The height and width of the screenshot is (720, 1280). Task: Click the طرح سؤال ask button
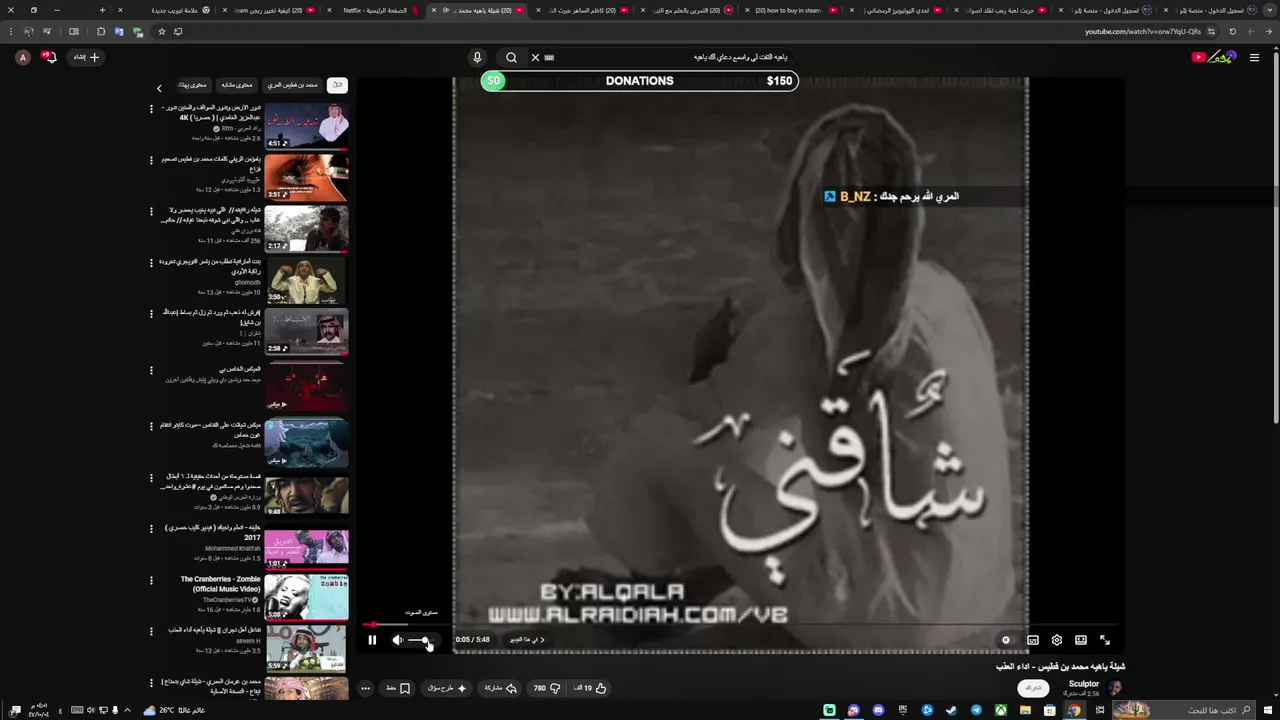[447, 688]
